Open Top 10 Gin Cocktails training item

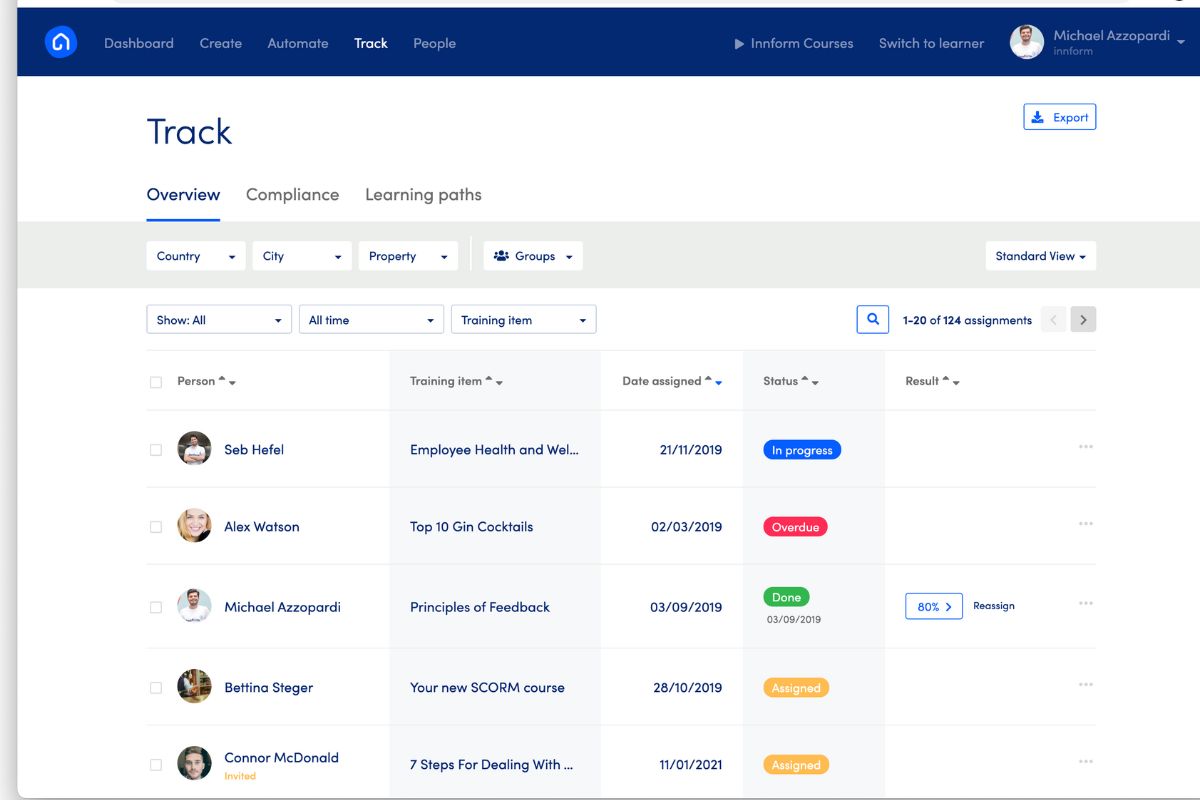coord(471,527)
